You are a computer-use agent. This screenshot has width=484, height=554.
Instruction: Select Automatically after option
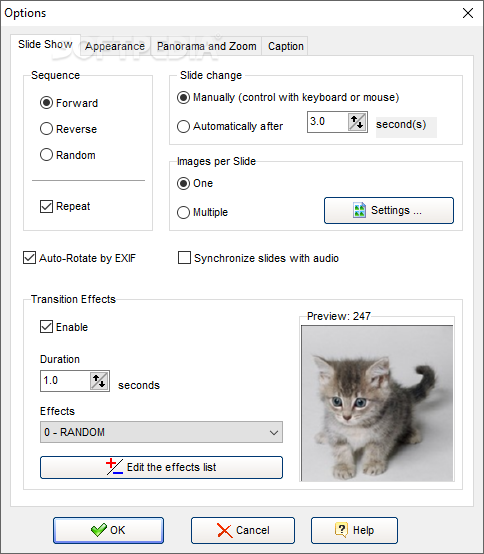pyautogui.click(x=230, y=126)
